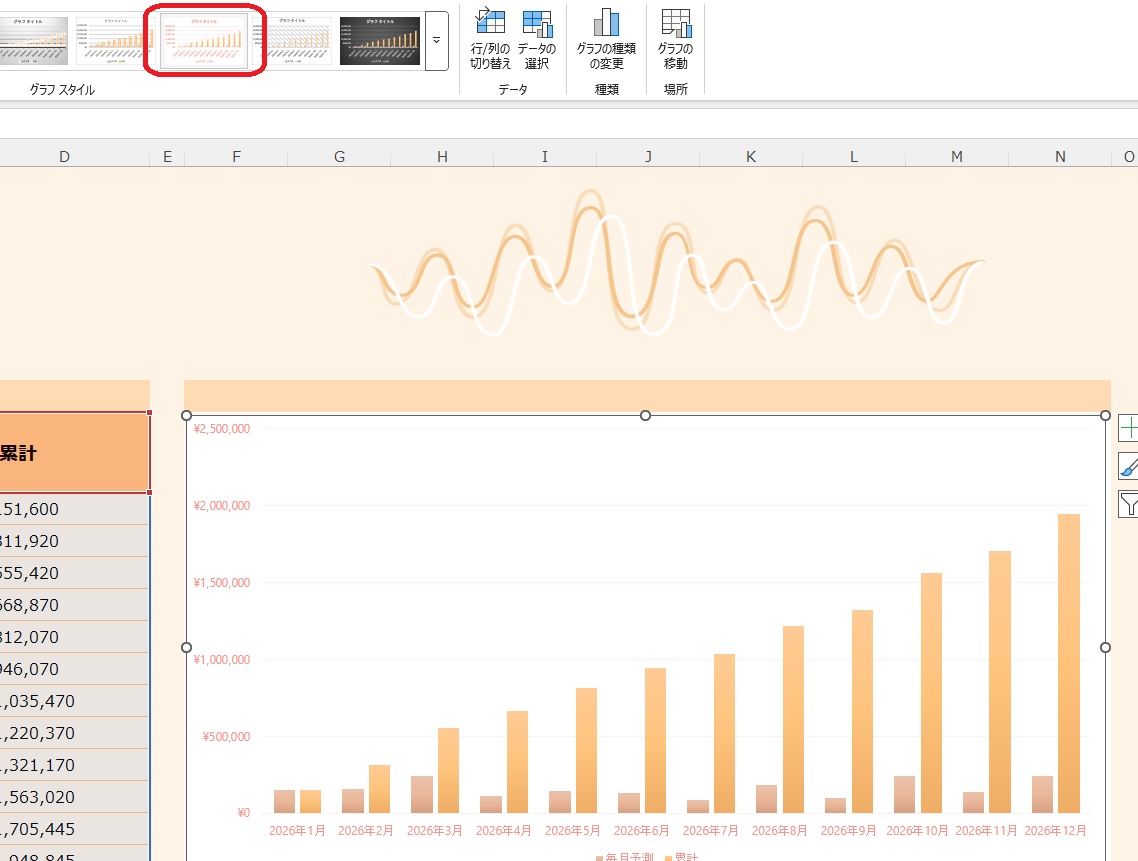
Task: Select column J header
Action: [648, 156]
